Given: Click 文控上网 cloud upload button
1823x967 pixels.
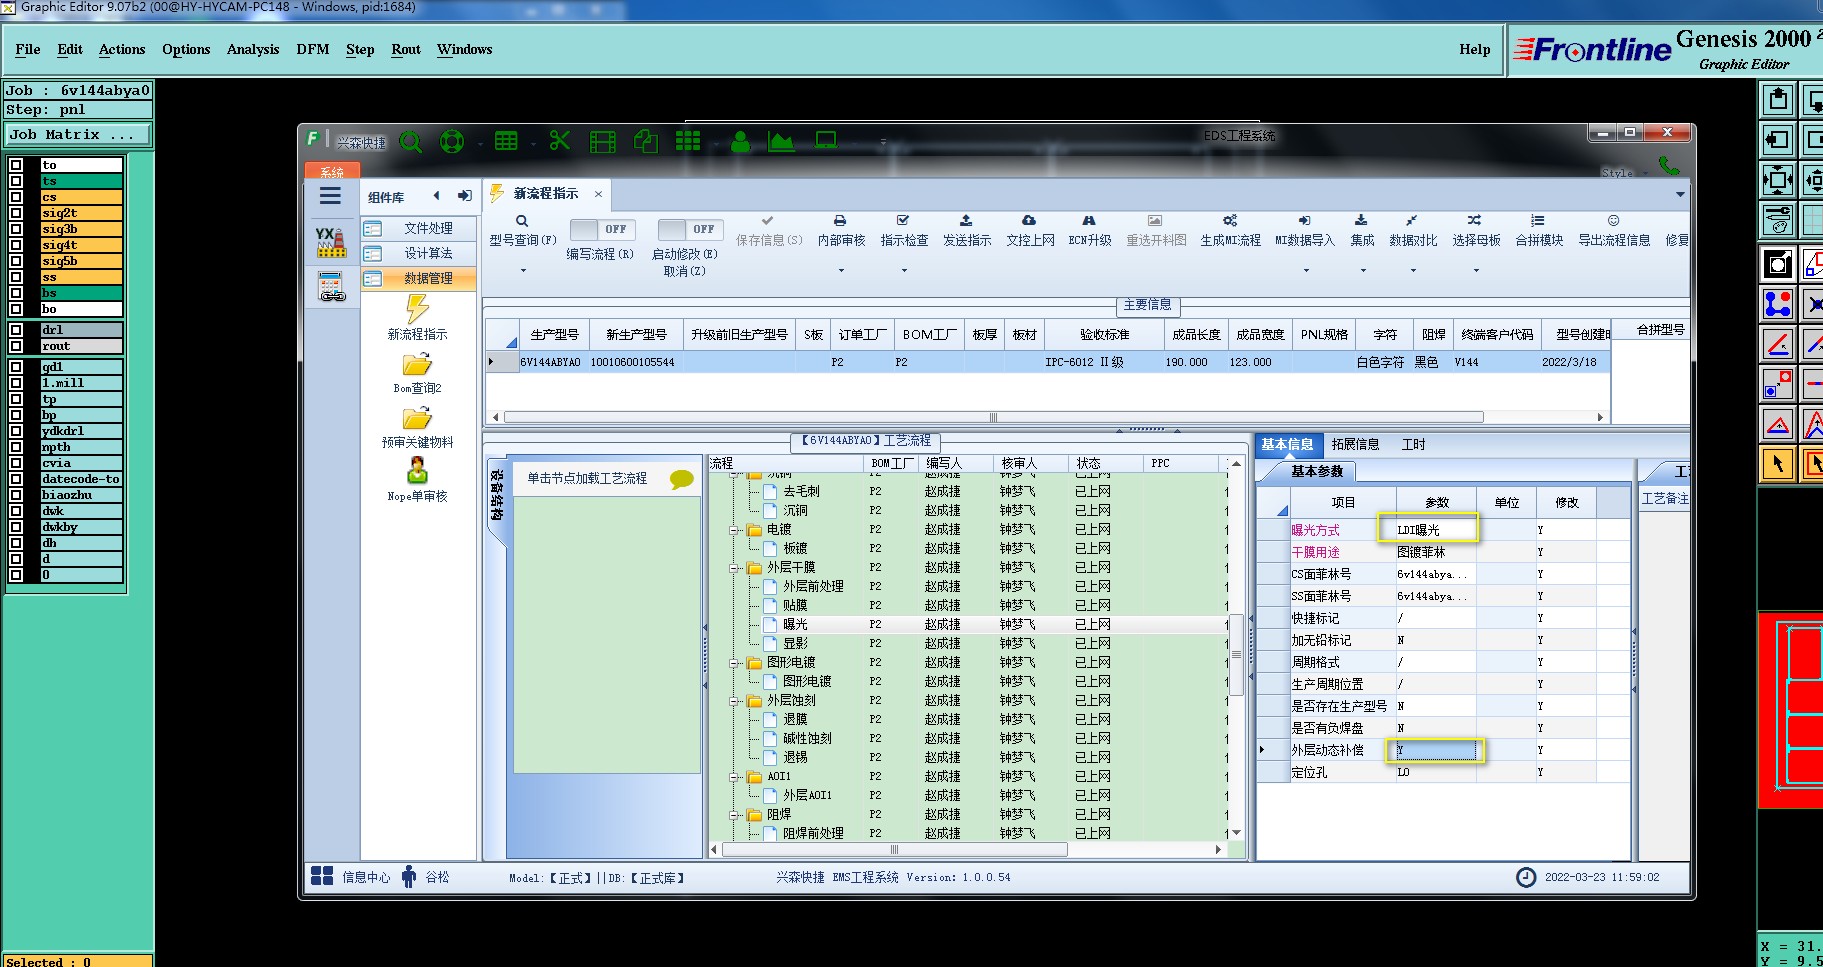Looking at the screenshot, I should click(x=1030, y=231).
